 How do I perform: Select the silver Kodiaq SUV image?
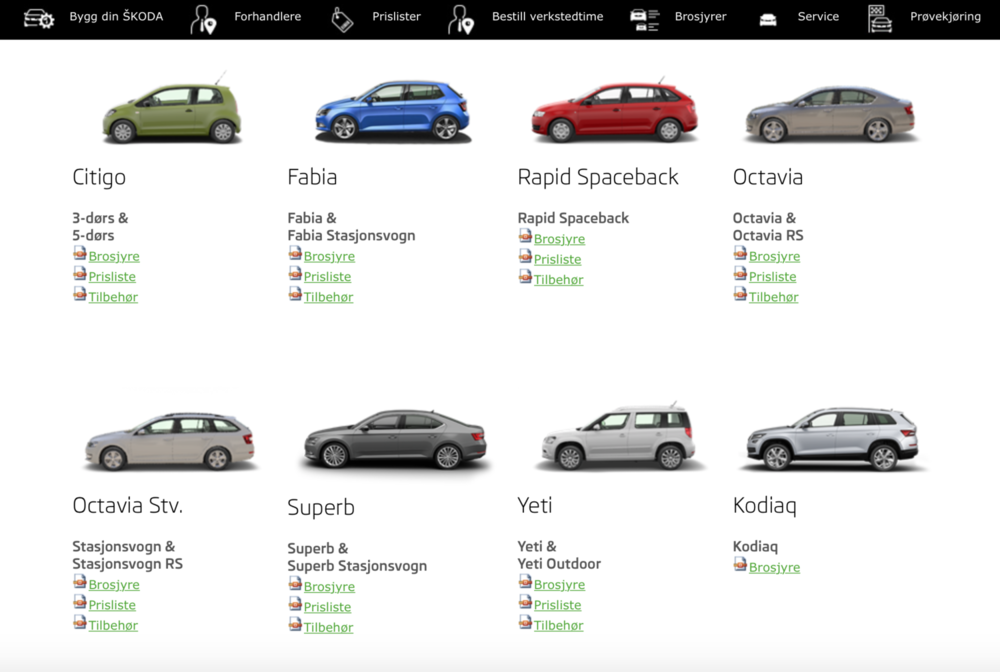[x=832, y=438]
